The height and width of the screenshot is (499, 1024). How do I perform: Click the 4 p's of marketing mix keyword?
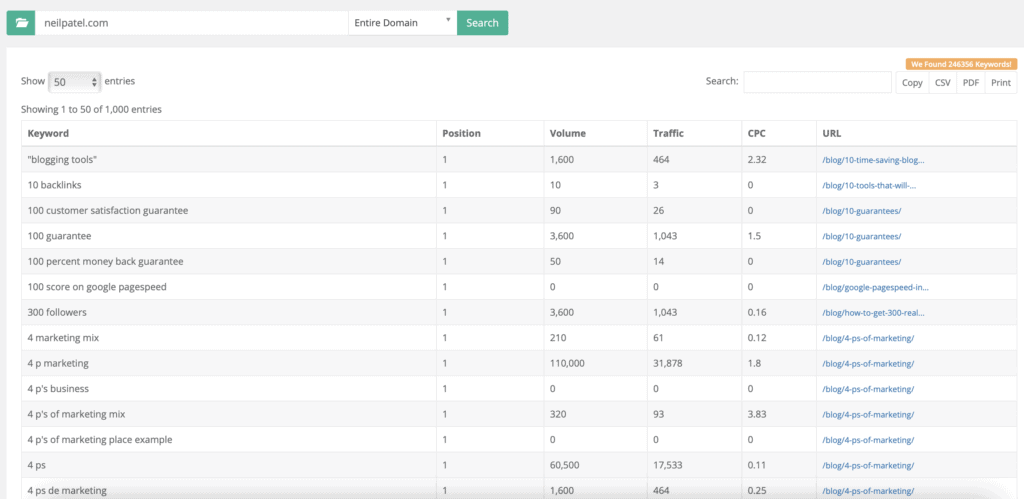[76, 414]
